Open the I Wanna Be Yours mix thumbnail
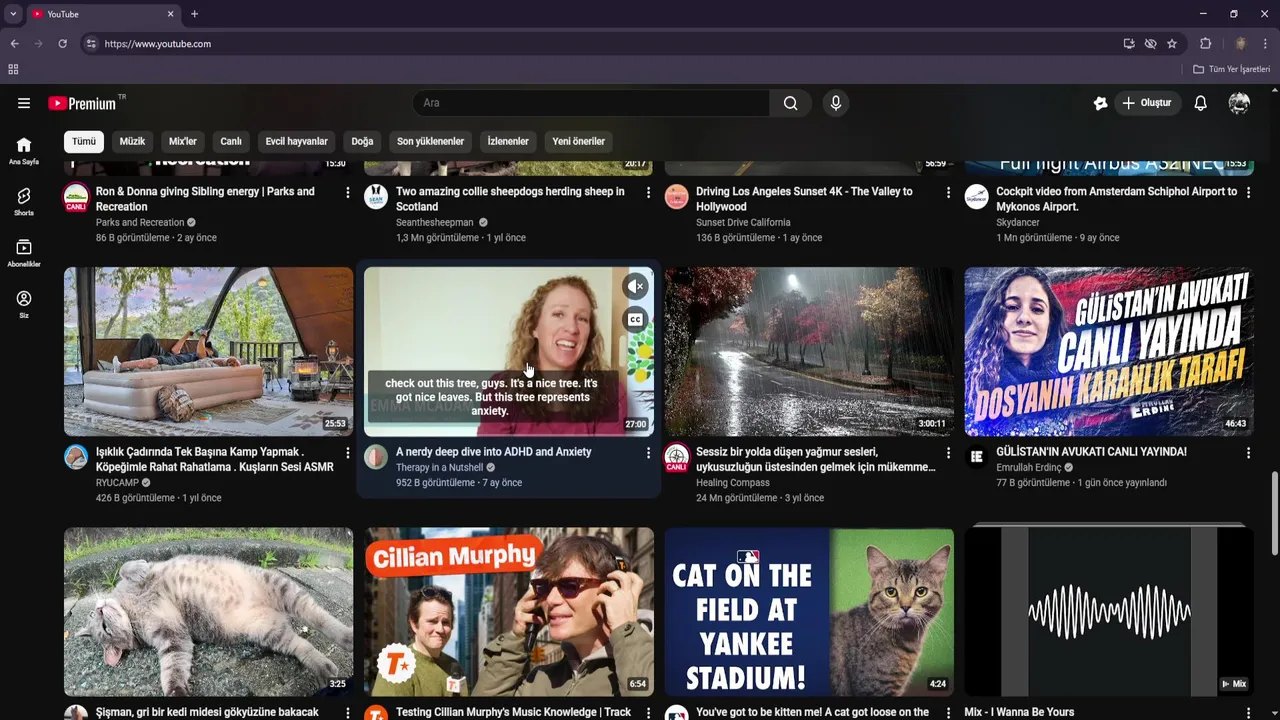The image size is (1280, 720). tap(1109, 612)
